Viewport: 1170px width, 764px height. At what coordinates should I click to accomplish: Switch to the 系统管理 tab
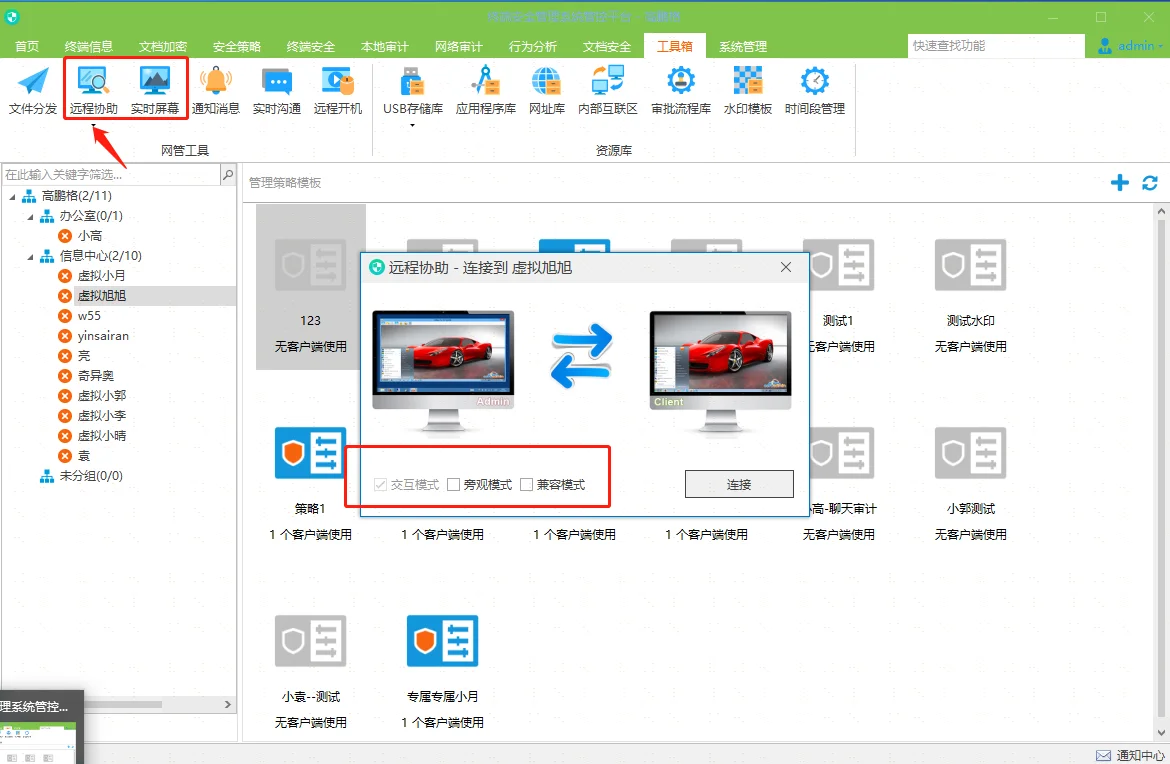743,46
